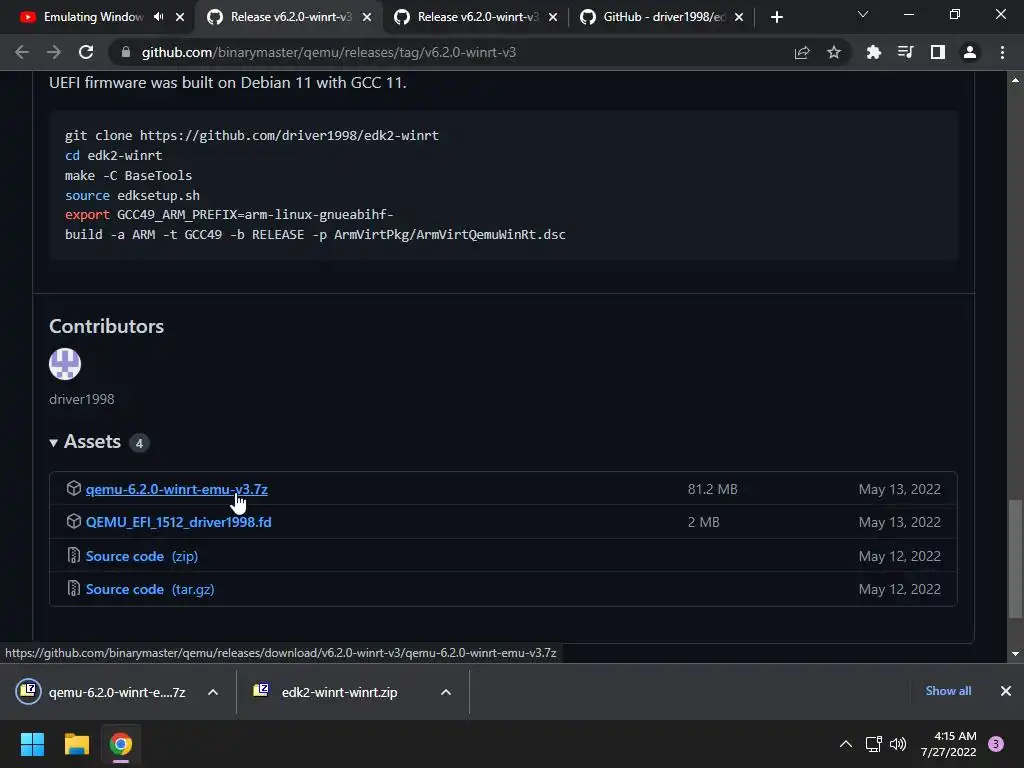Mute the Emulating Windows tab audio icon
Screen dimensions: 1024x768
point(158,17)
